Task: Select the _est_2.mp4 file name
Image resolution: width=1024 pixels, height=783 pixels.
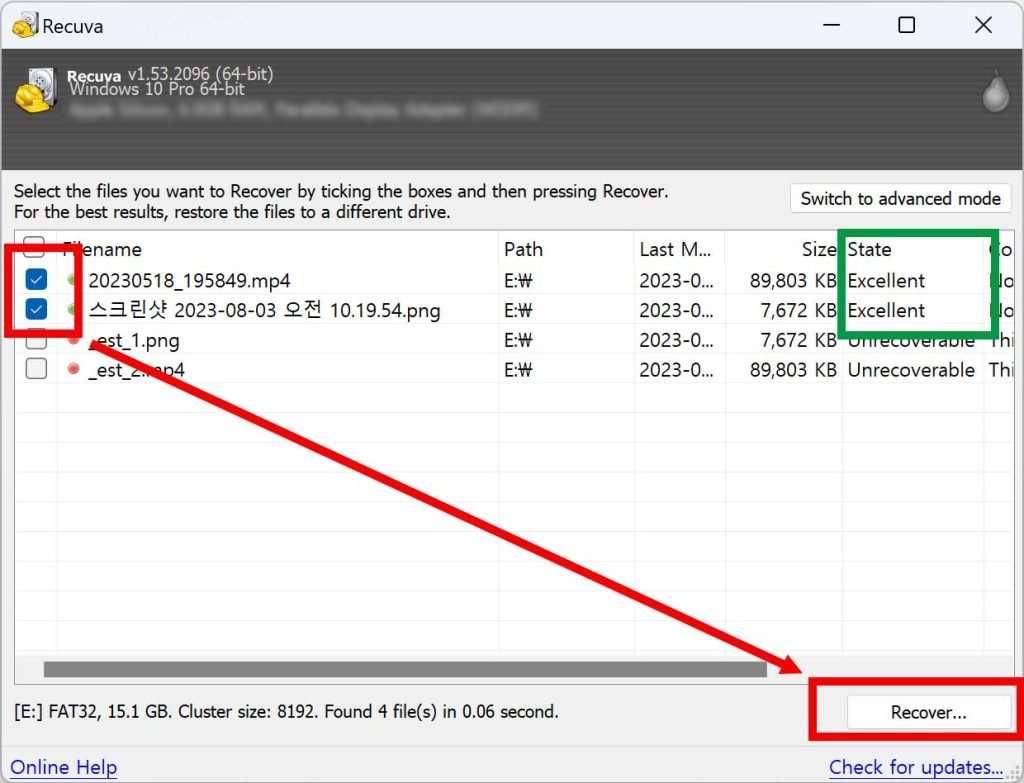Action: (136, 370)
